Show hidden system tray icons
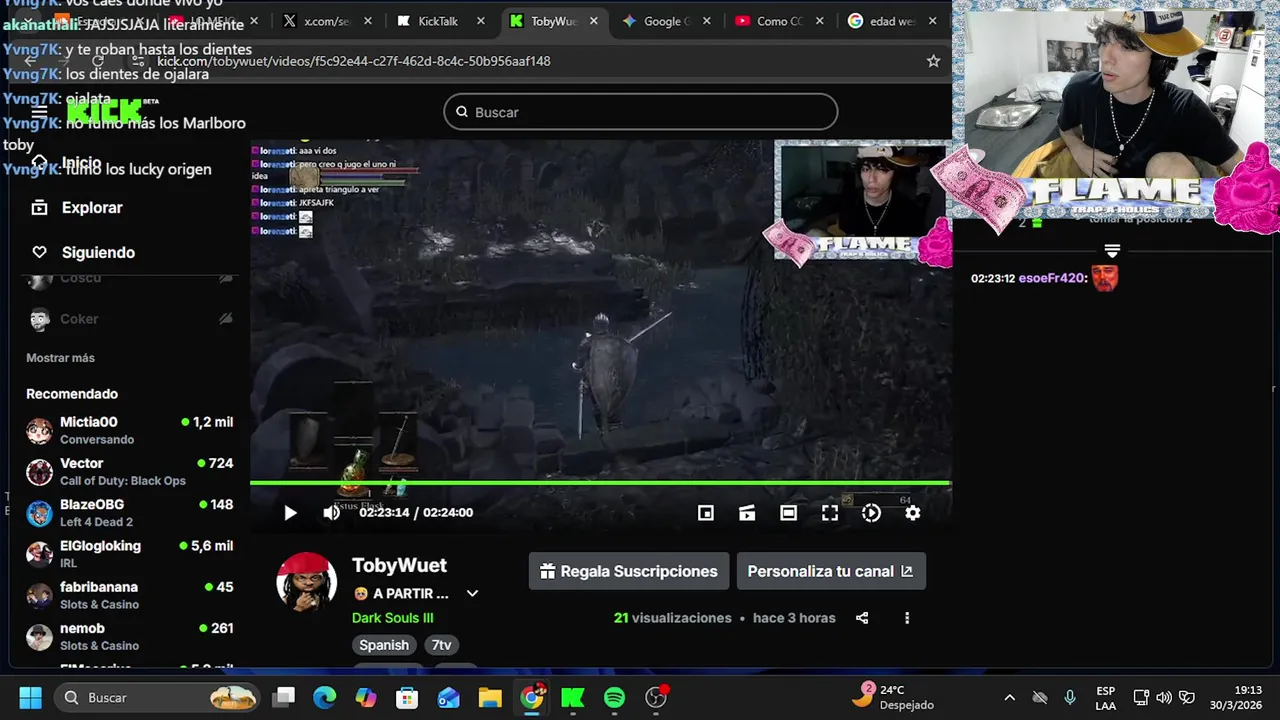1280x720 pixels. 1010,697
